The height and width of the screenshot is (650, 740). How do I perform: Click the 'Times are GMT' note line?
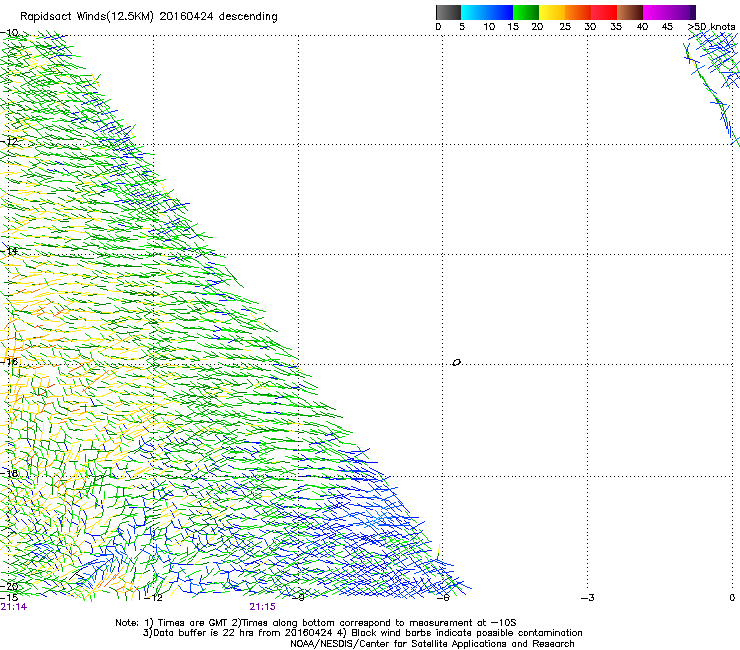pyautogui.click(x=316, y=623)
